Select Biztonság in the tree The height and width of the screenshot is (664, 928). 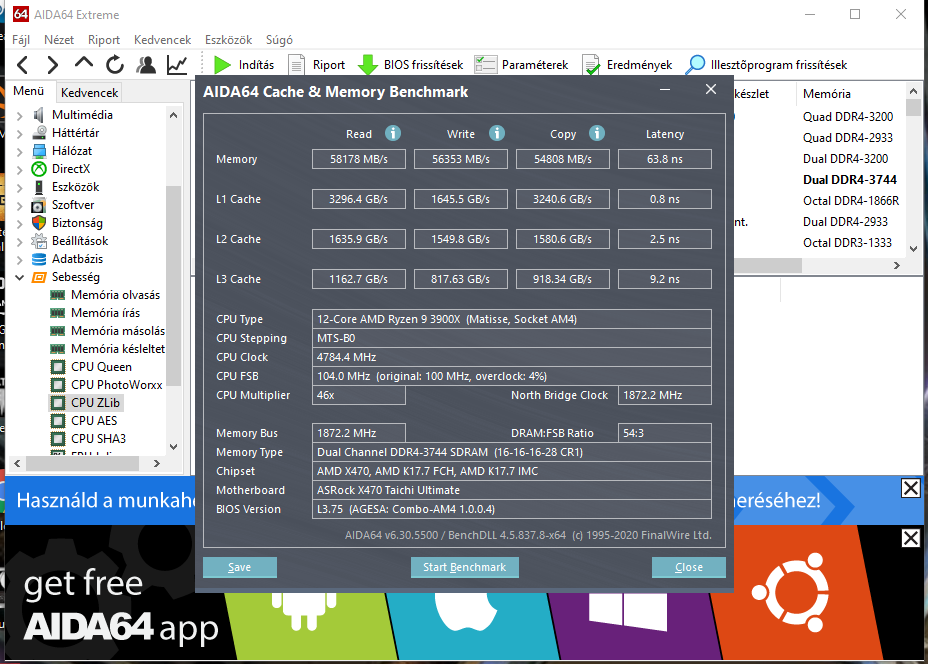click(x=77, y=223)
